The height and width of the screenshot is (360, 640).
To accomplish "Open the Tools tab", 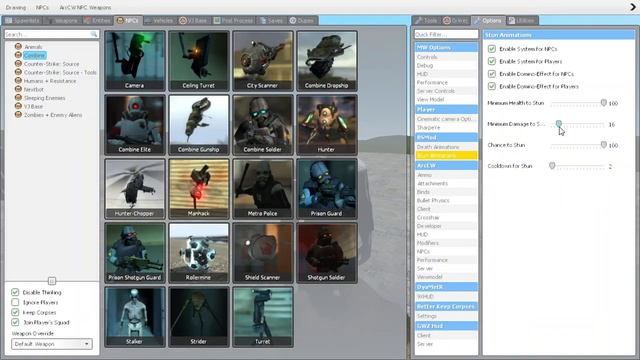I will click(426, 20).
